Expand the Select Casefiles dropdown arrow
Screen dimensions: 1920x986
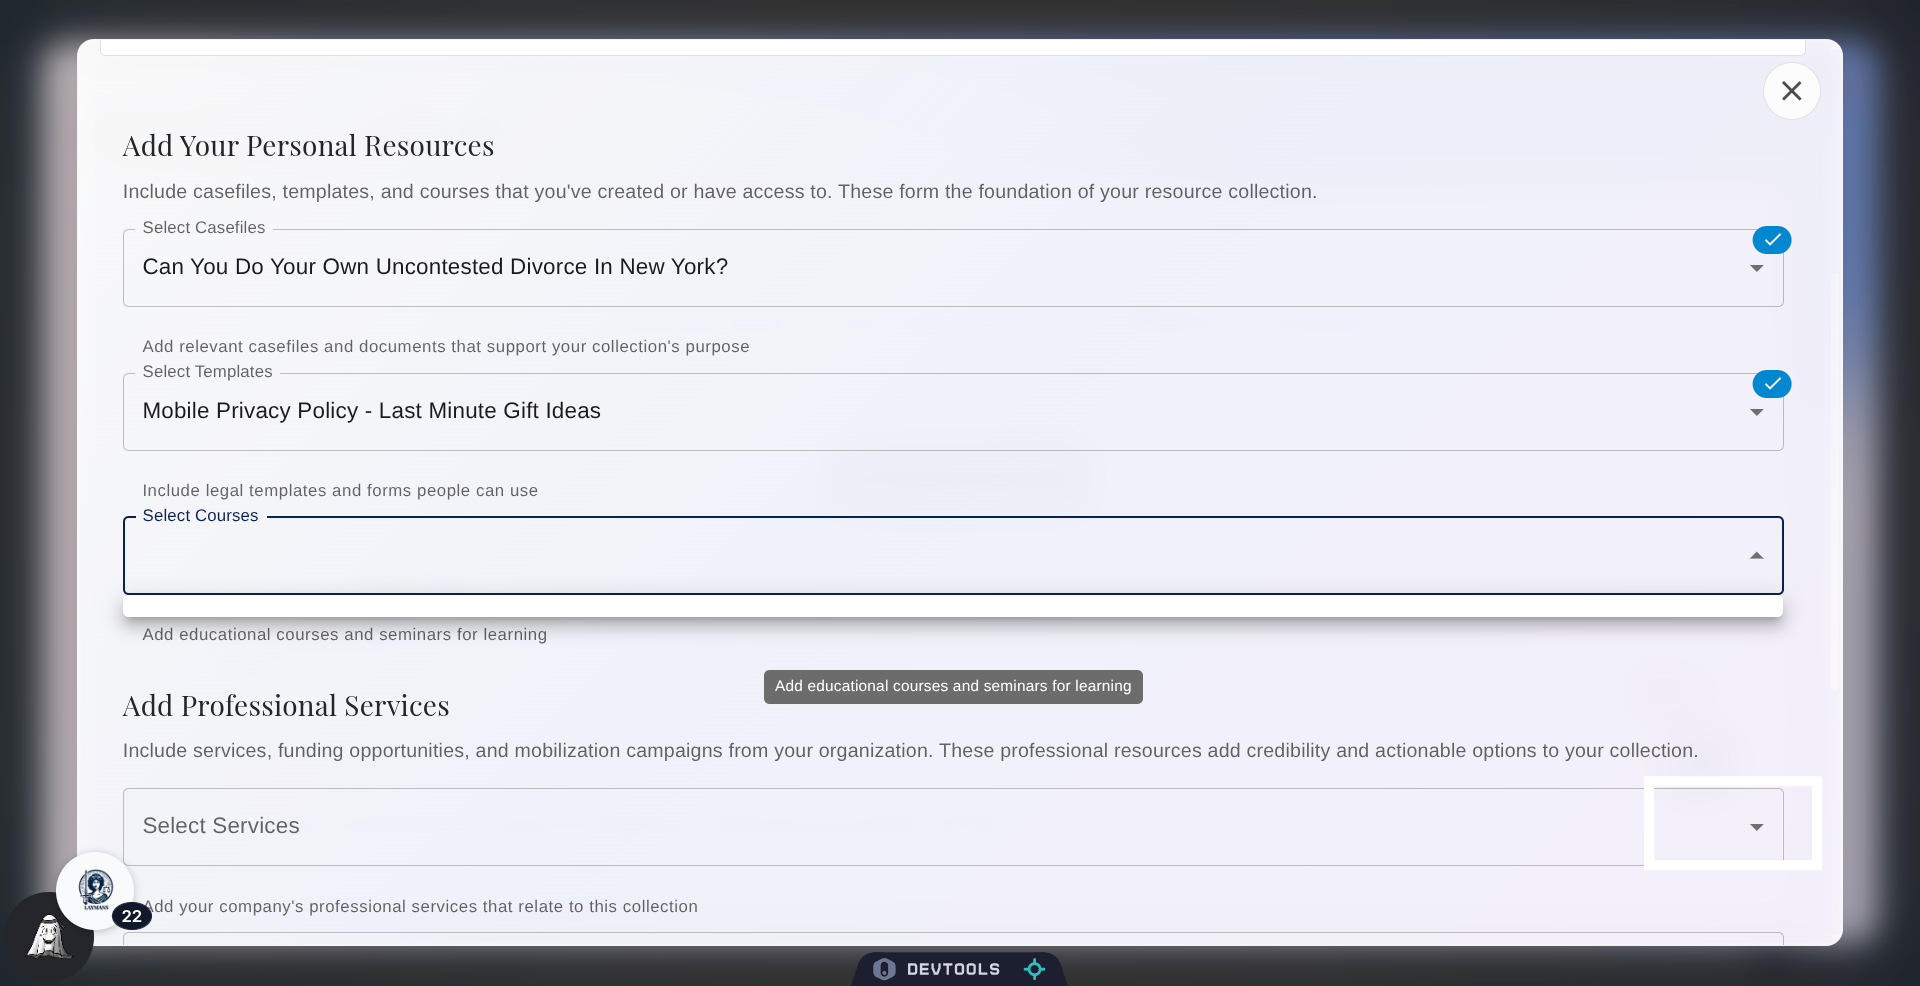point(1756,269)
